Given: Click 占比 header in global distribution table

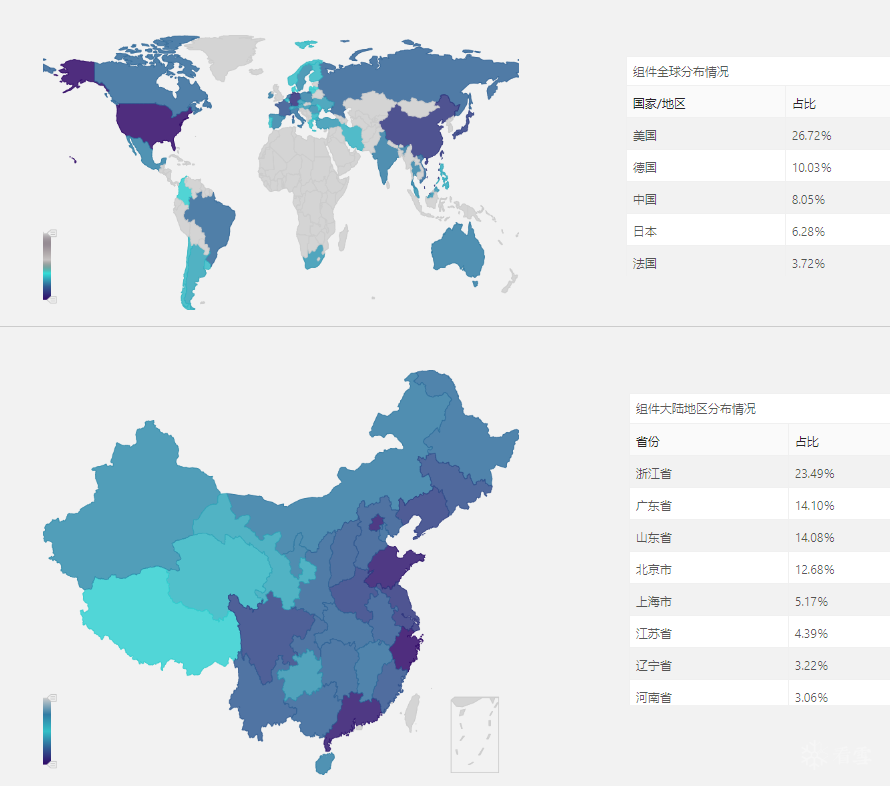Looking at the screenshot, I should 804,104.
